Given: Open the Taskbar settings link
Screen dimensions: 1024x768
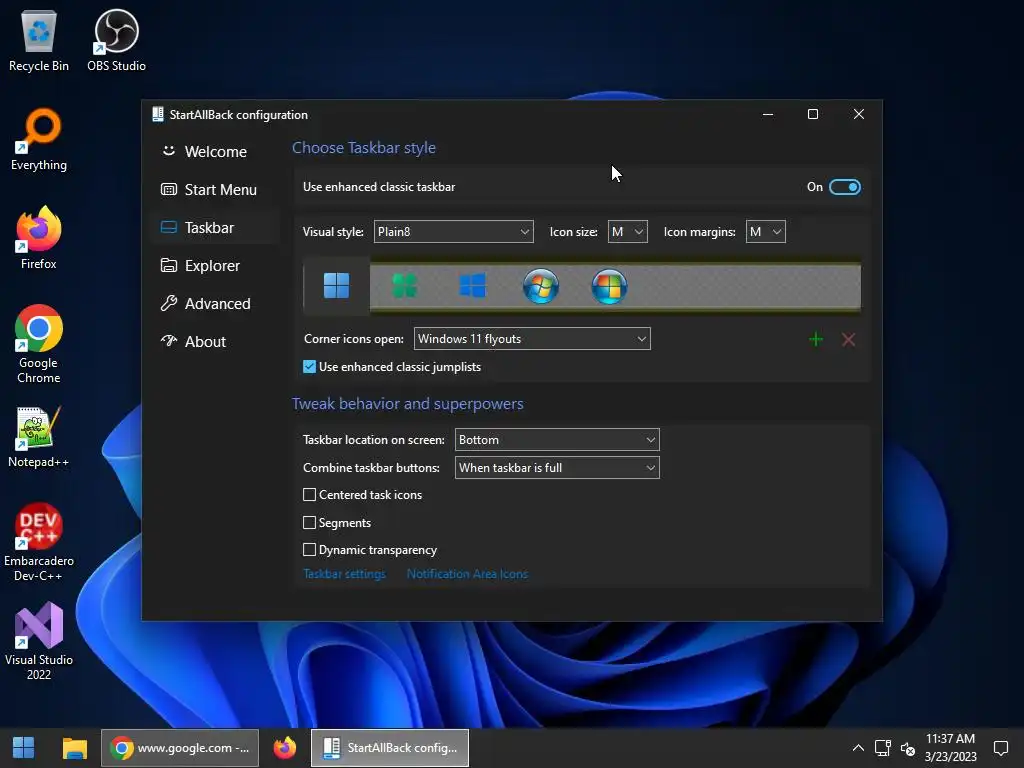Looking at the screenshot, I should tap(344, 574).
